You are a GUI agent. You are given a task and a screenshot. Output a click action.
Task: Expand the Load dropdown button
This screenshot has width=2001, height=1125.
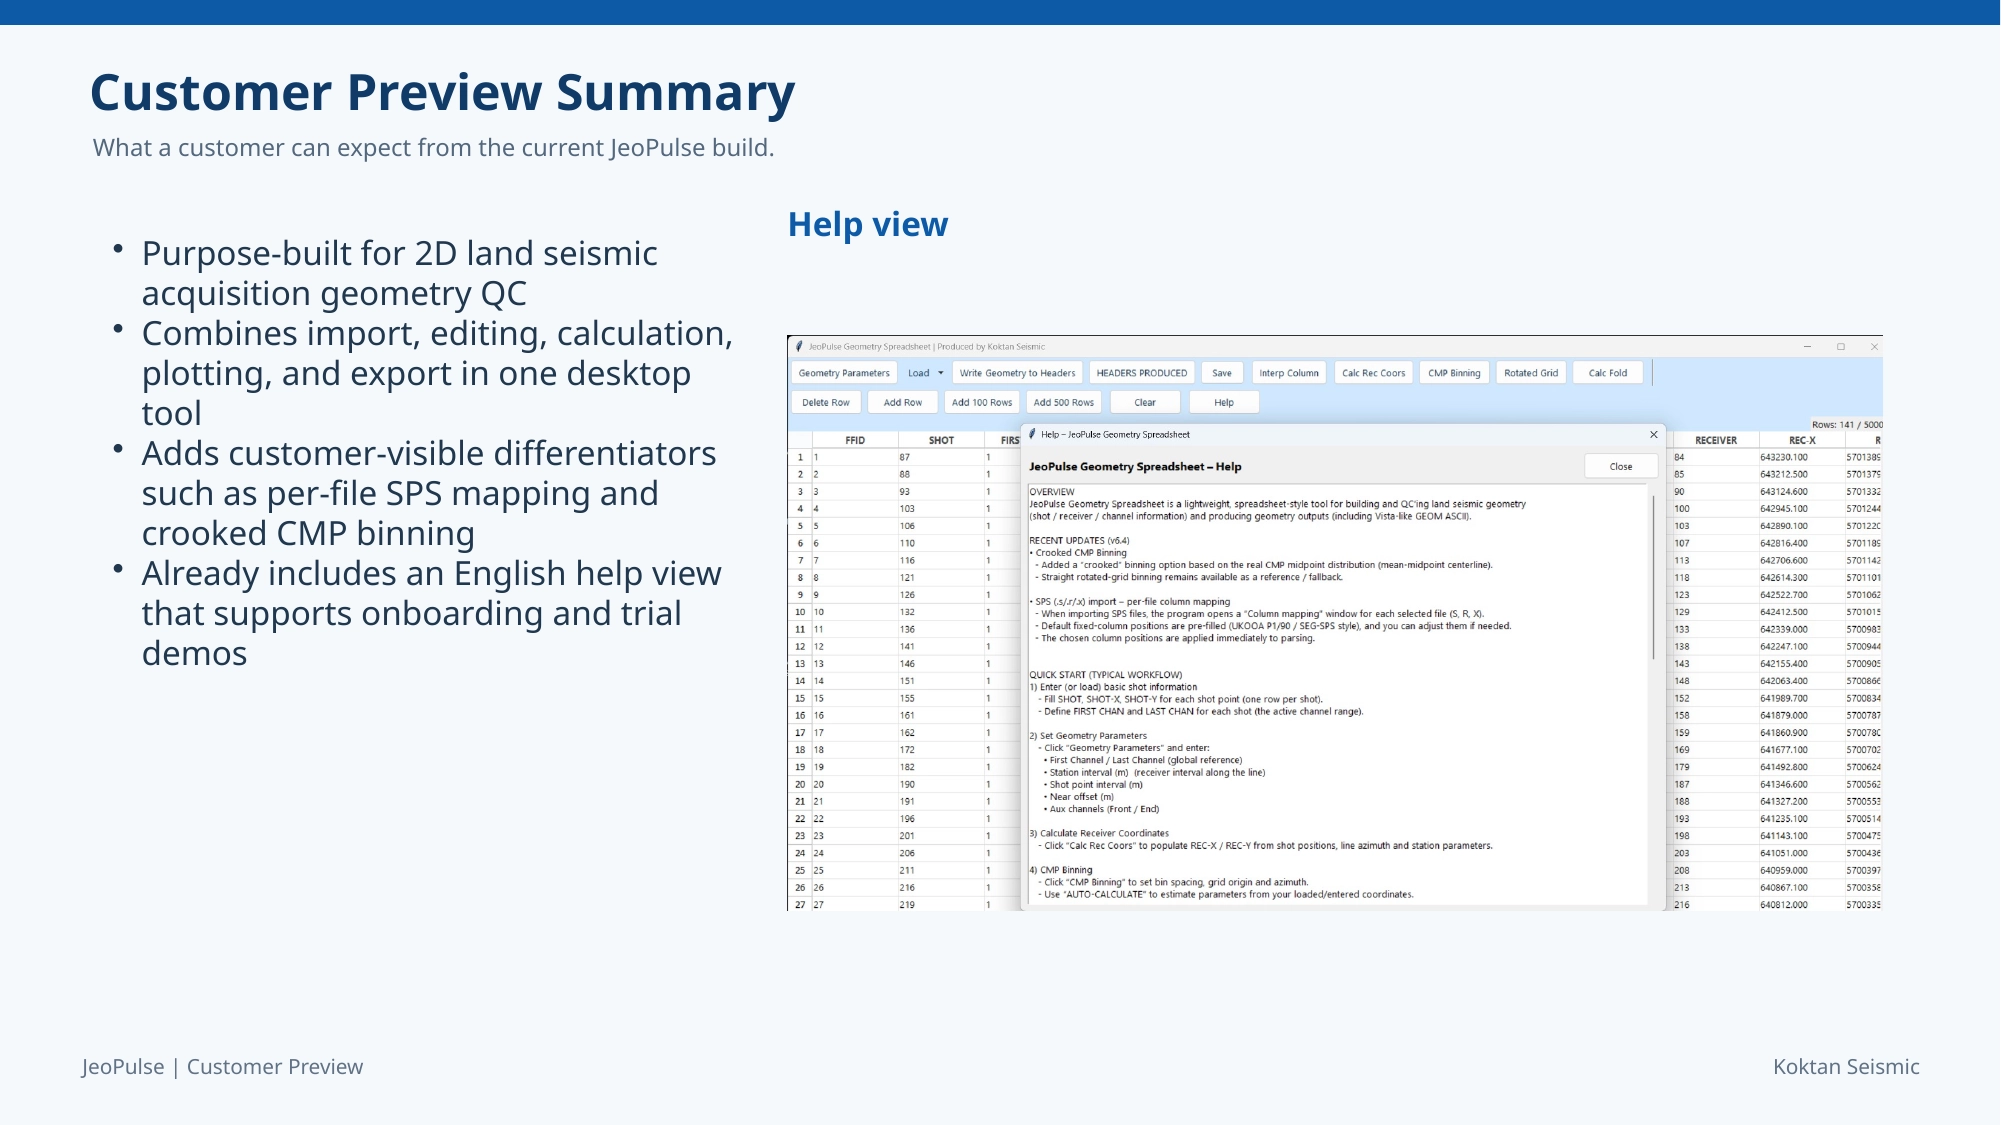(925, 373)
